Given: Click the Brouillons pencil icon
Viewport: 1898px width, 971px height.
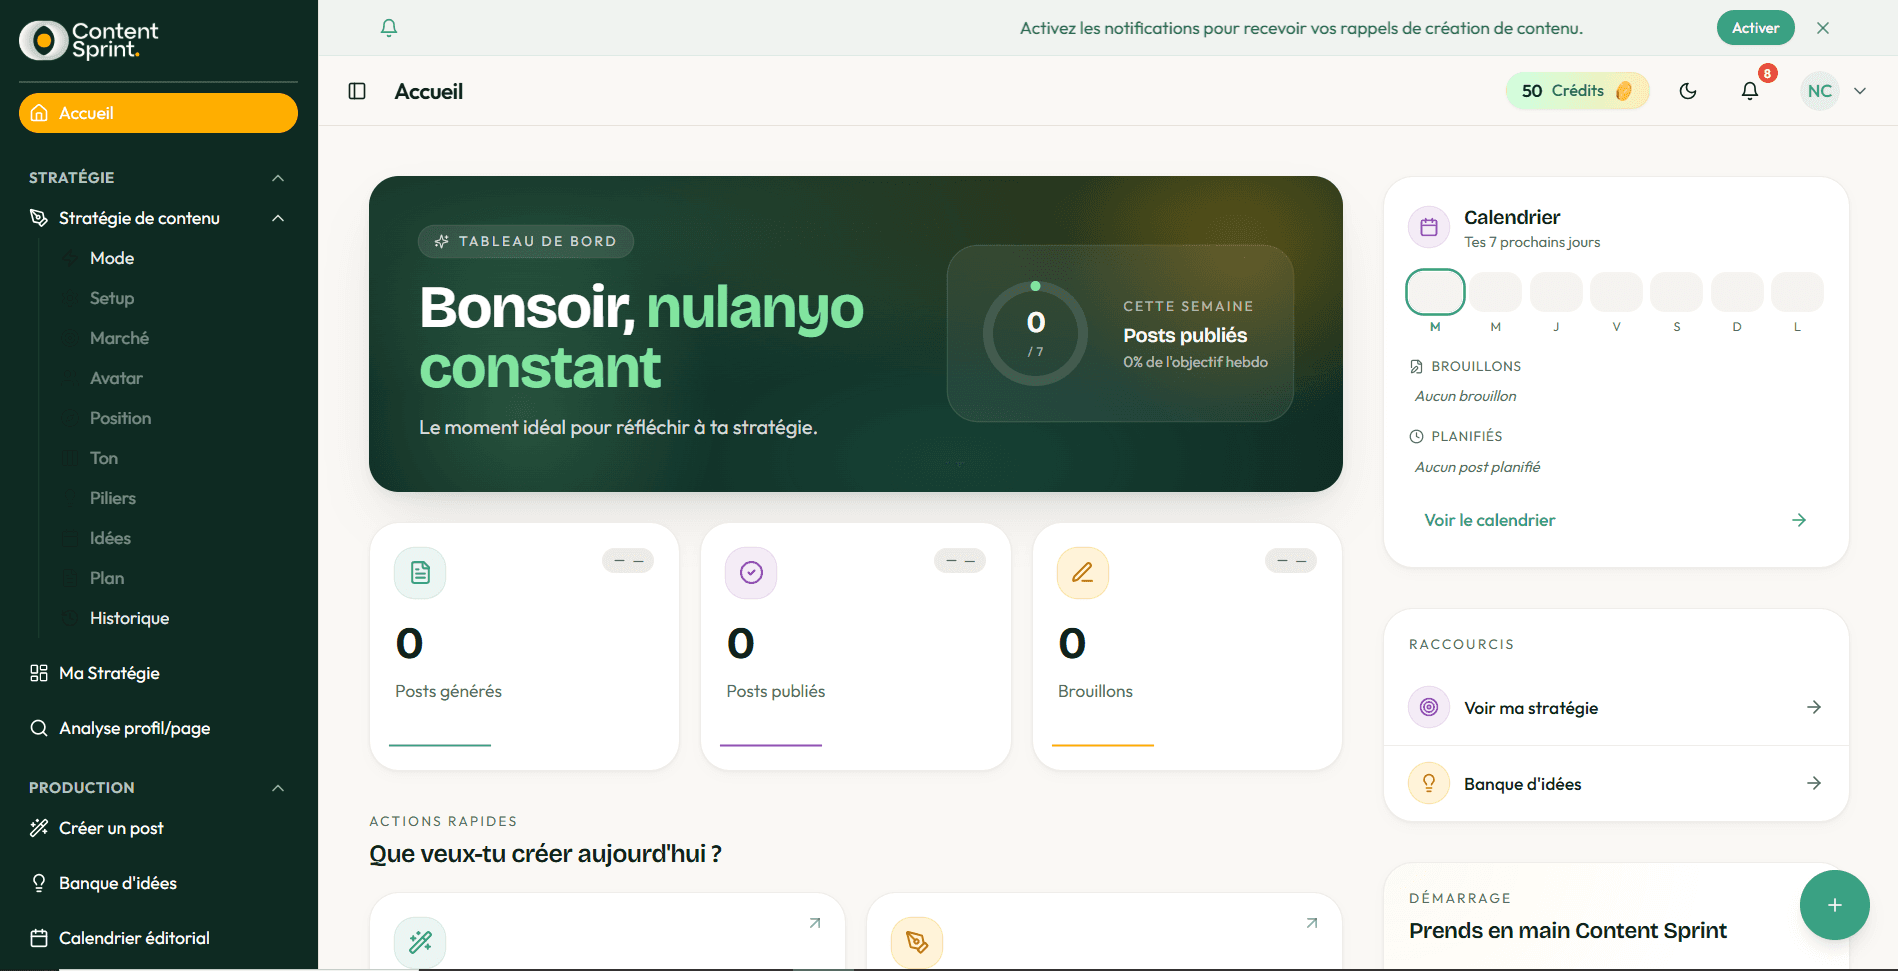Looking at the screenshot, I should 1083,573.
